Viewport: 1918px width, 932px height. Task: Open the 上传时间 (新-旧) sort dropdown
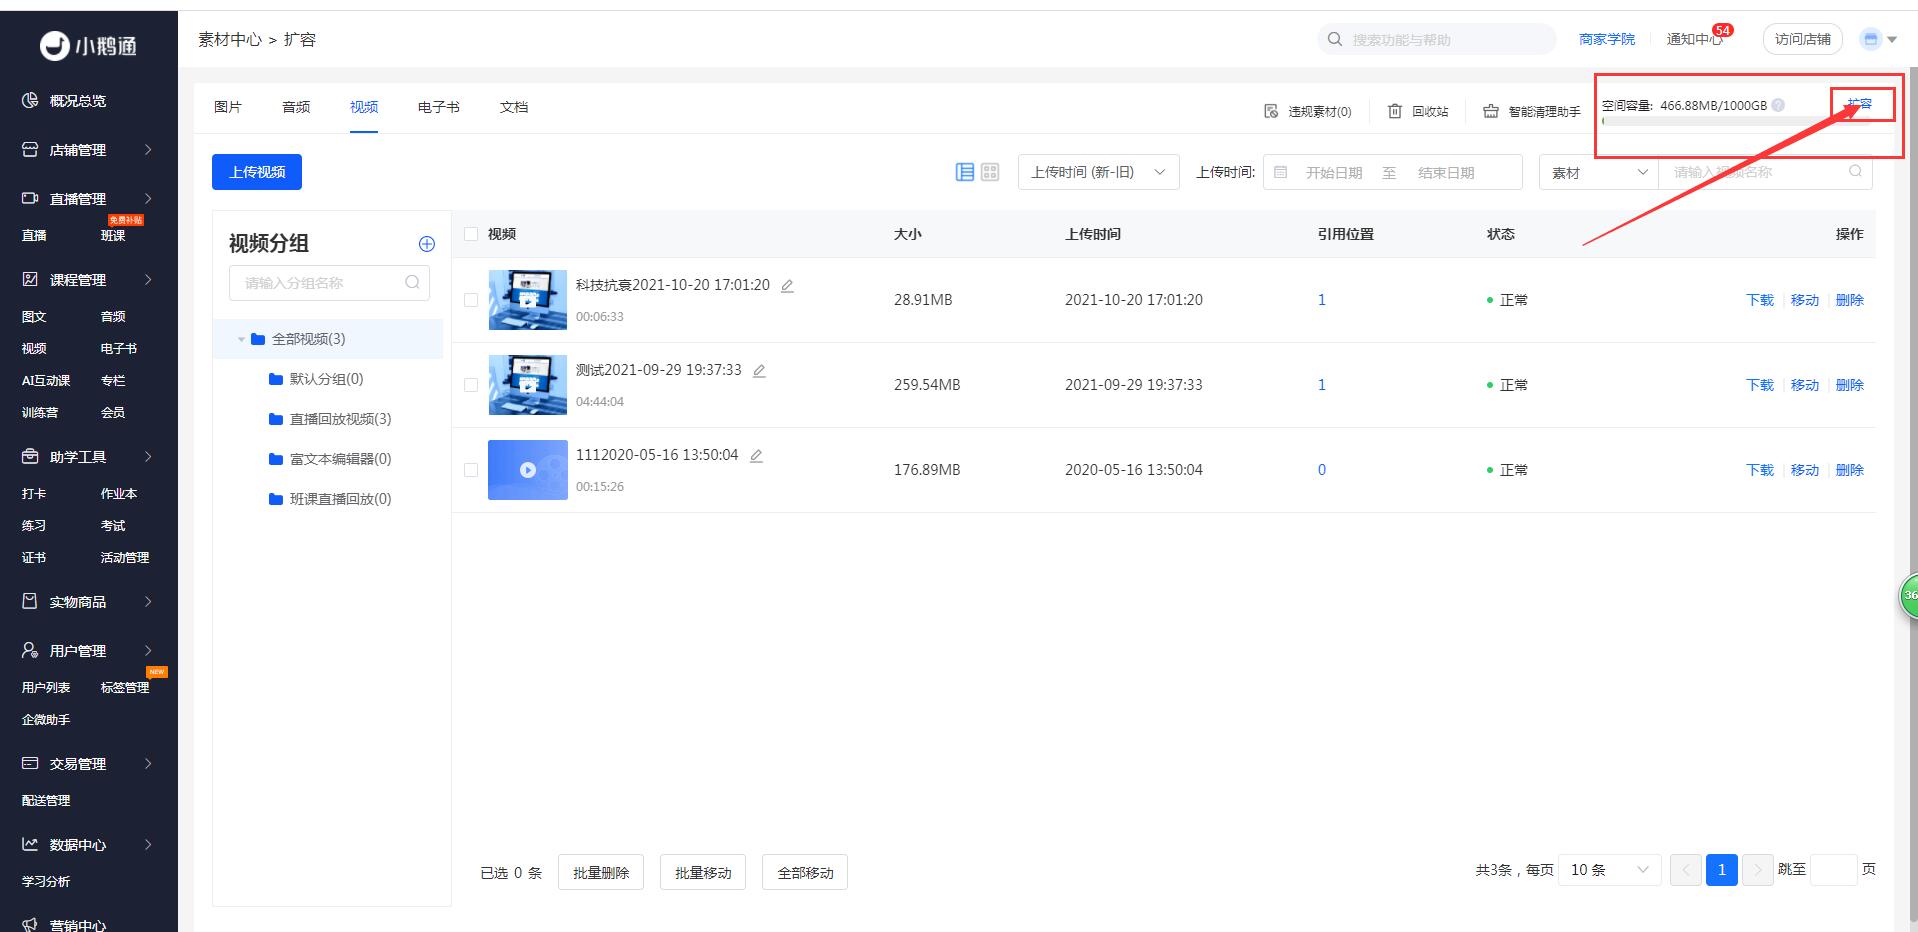[1098, 172]
